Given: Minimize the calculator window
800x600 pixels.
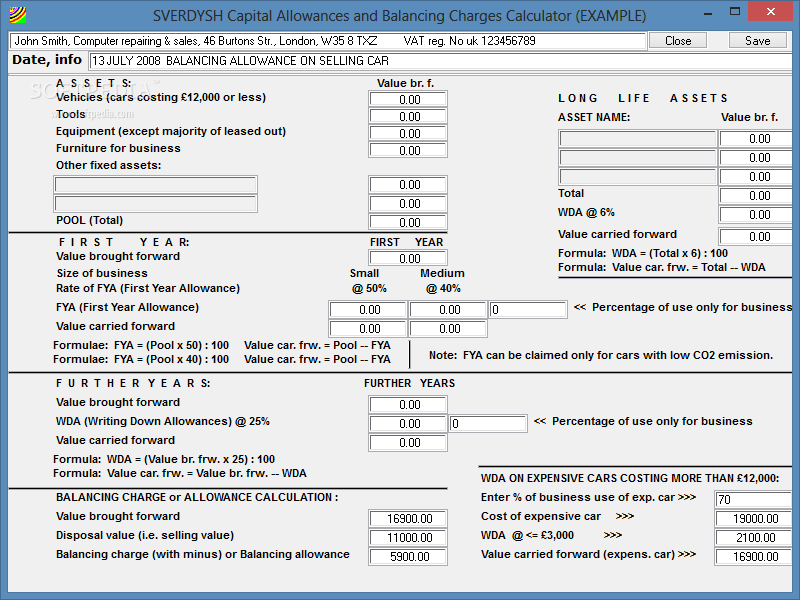Looking at the screenshot, I should pos(708,13).
